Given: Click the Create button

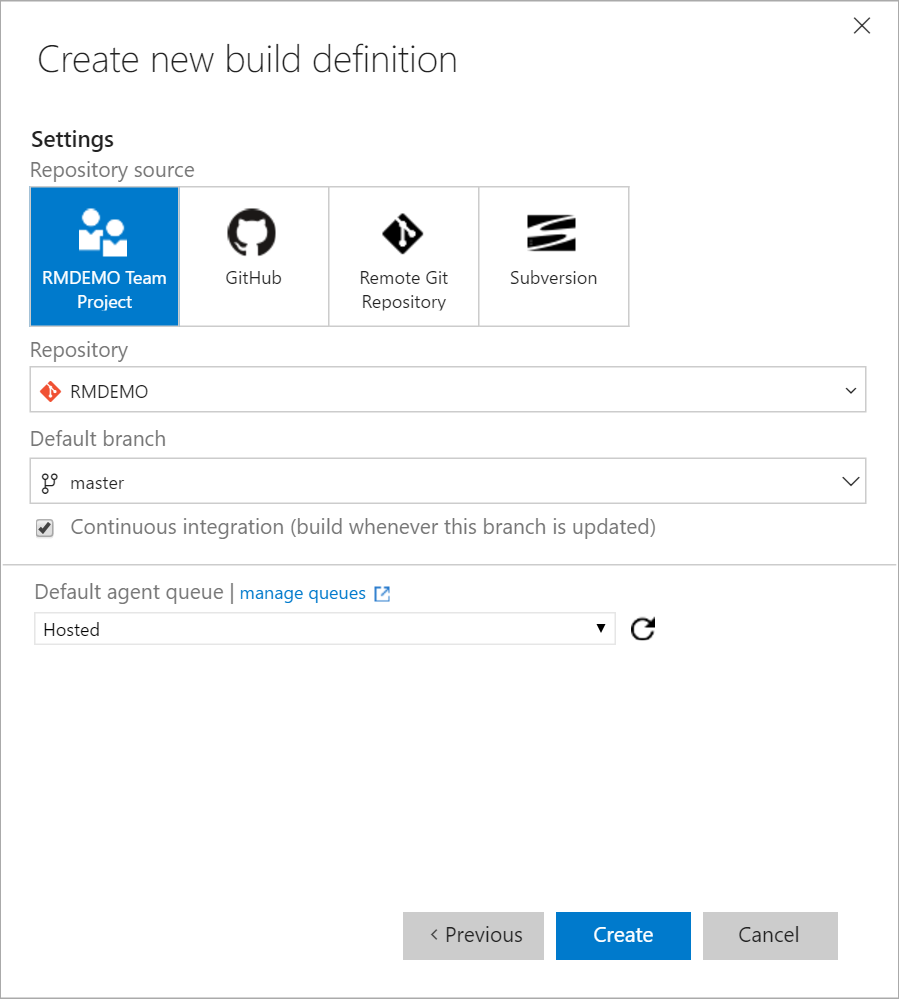Looking at the screenshot, I should tap(623, 935).
